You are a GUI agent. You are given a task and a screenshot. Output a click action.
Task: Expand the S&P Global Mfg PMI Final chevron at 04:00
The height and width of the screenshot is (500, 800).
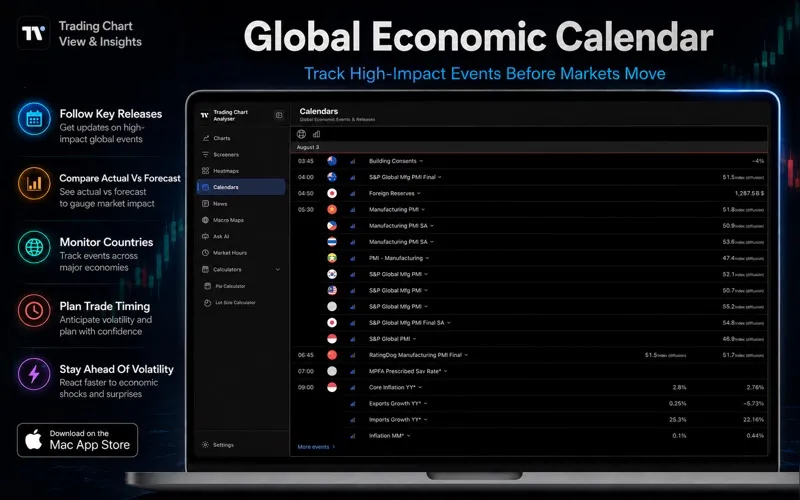pos(440,177)
